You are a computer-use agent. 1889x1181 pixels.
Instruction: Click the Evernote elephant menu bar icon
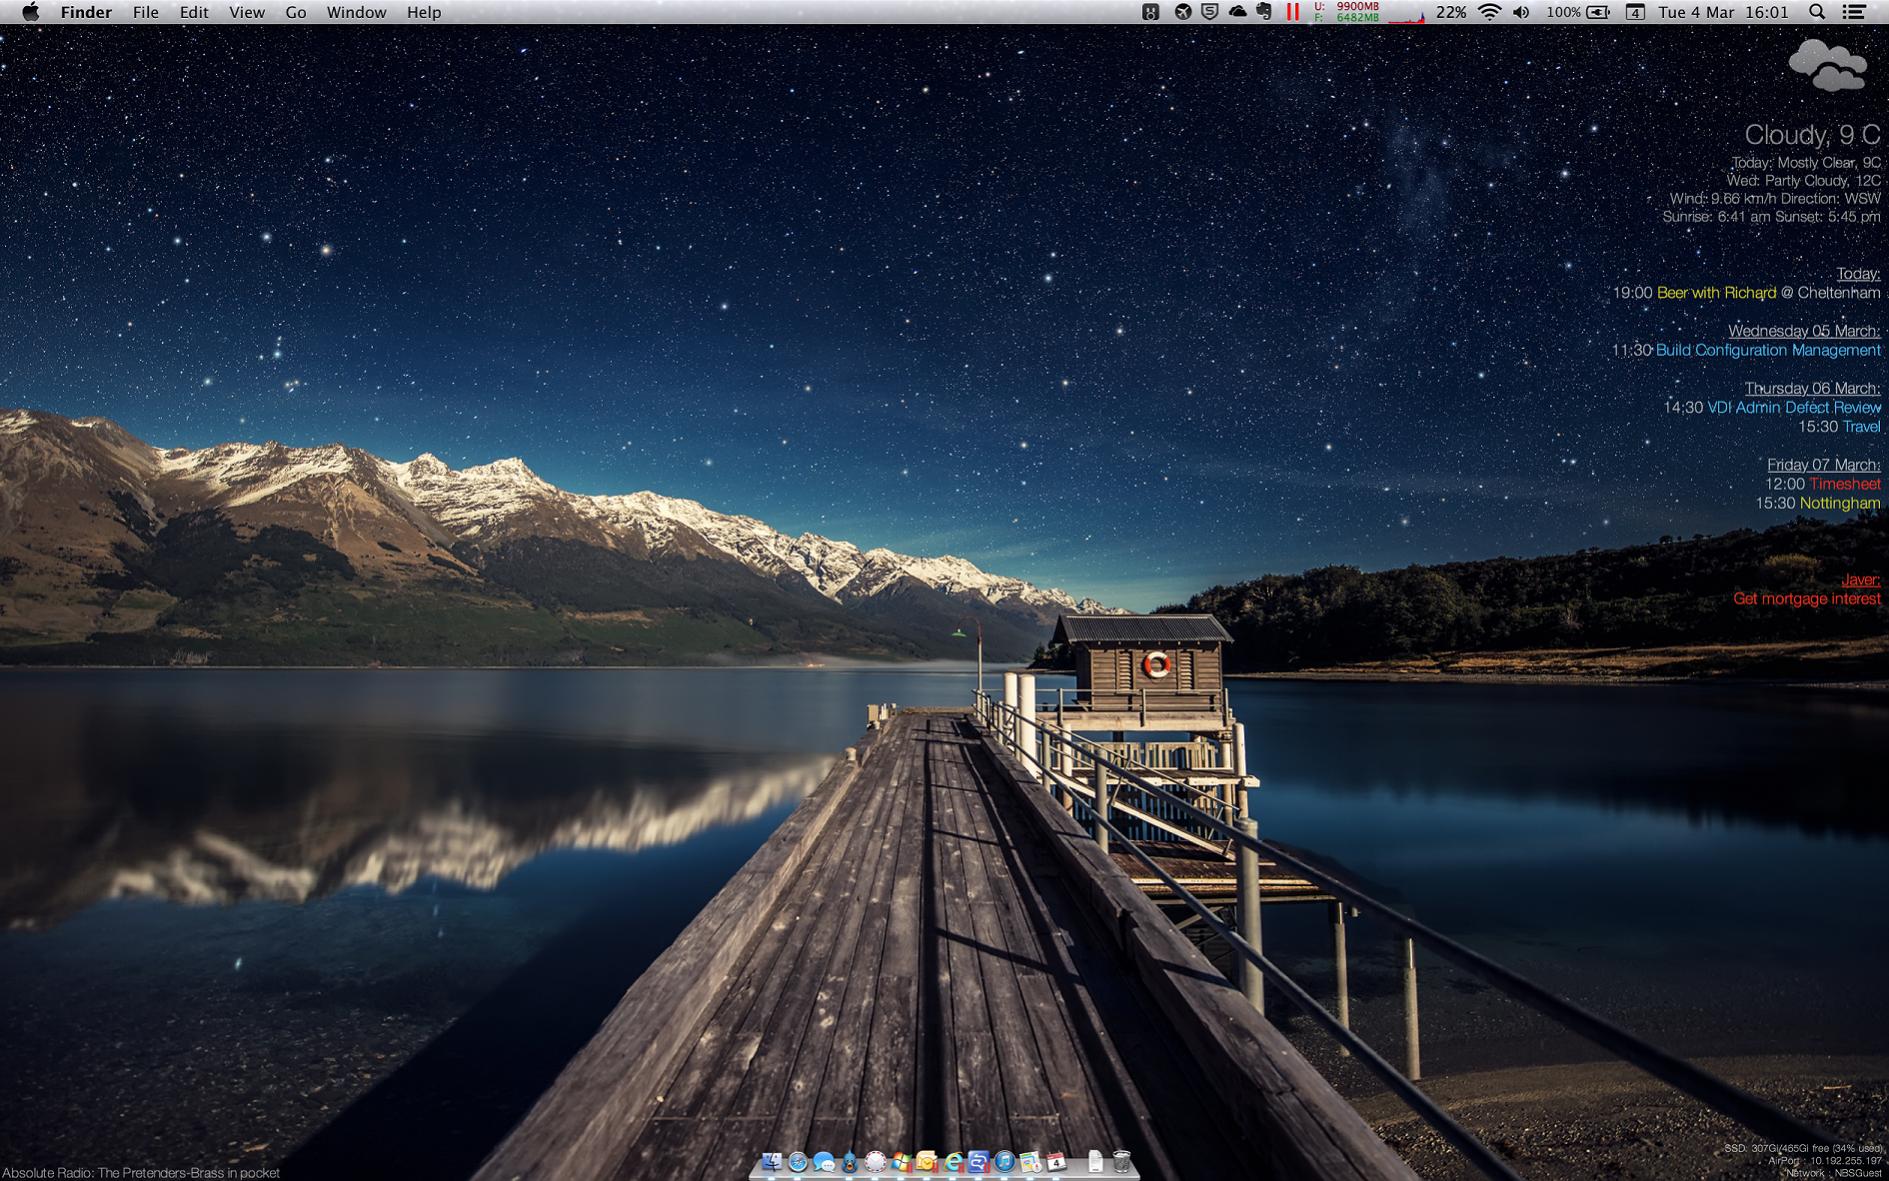[1264, 12]
